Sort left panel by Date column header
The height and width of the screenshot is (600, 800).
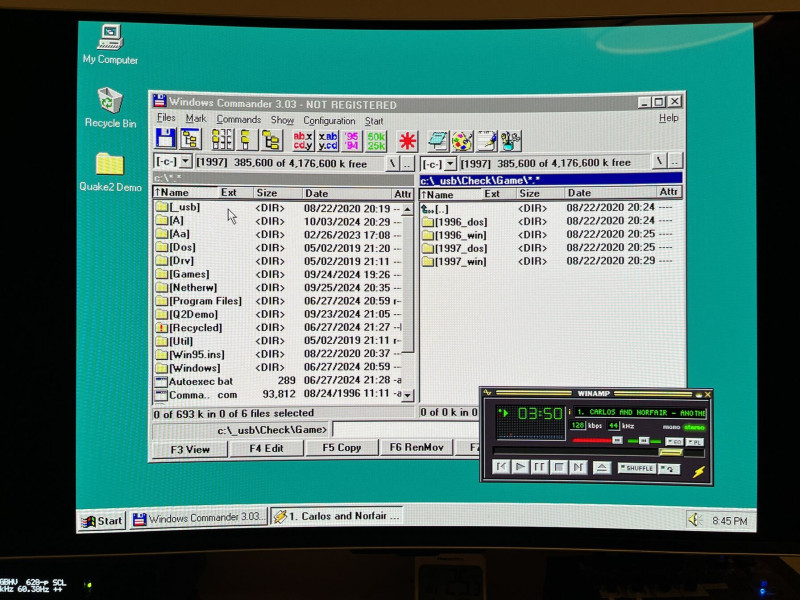coord(345,194)
